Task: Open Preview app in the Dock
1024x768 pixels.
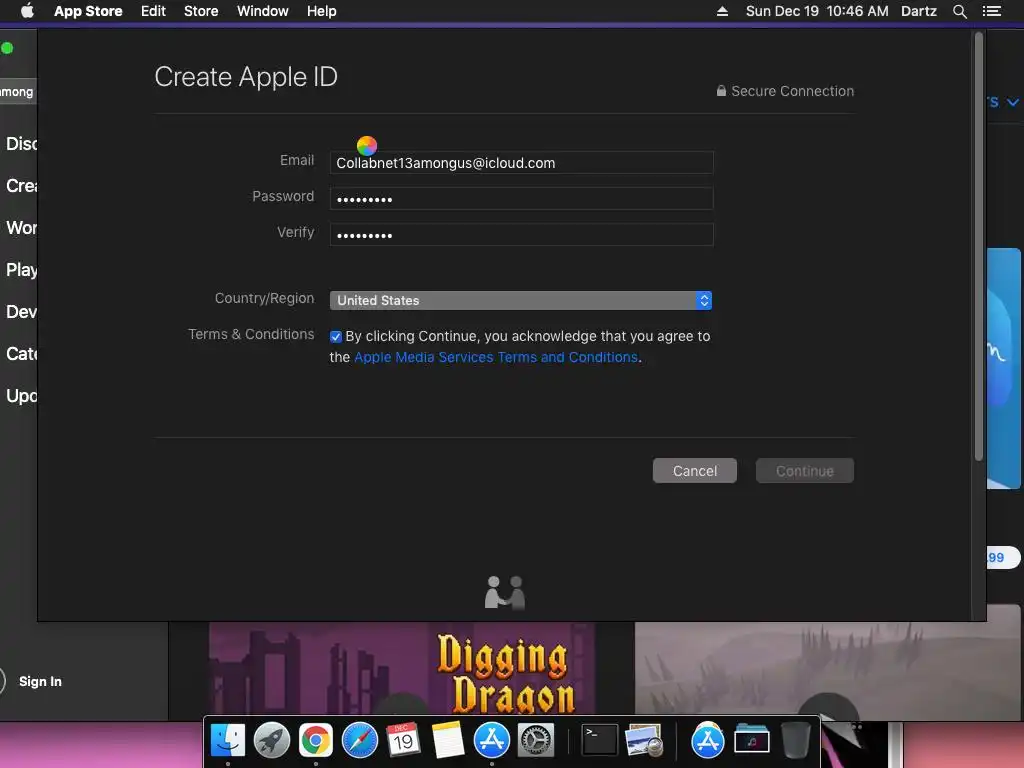Action: tap(644, 741)
